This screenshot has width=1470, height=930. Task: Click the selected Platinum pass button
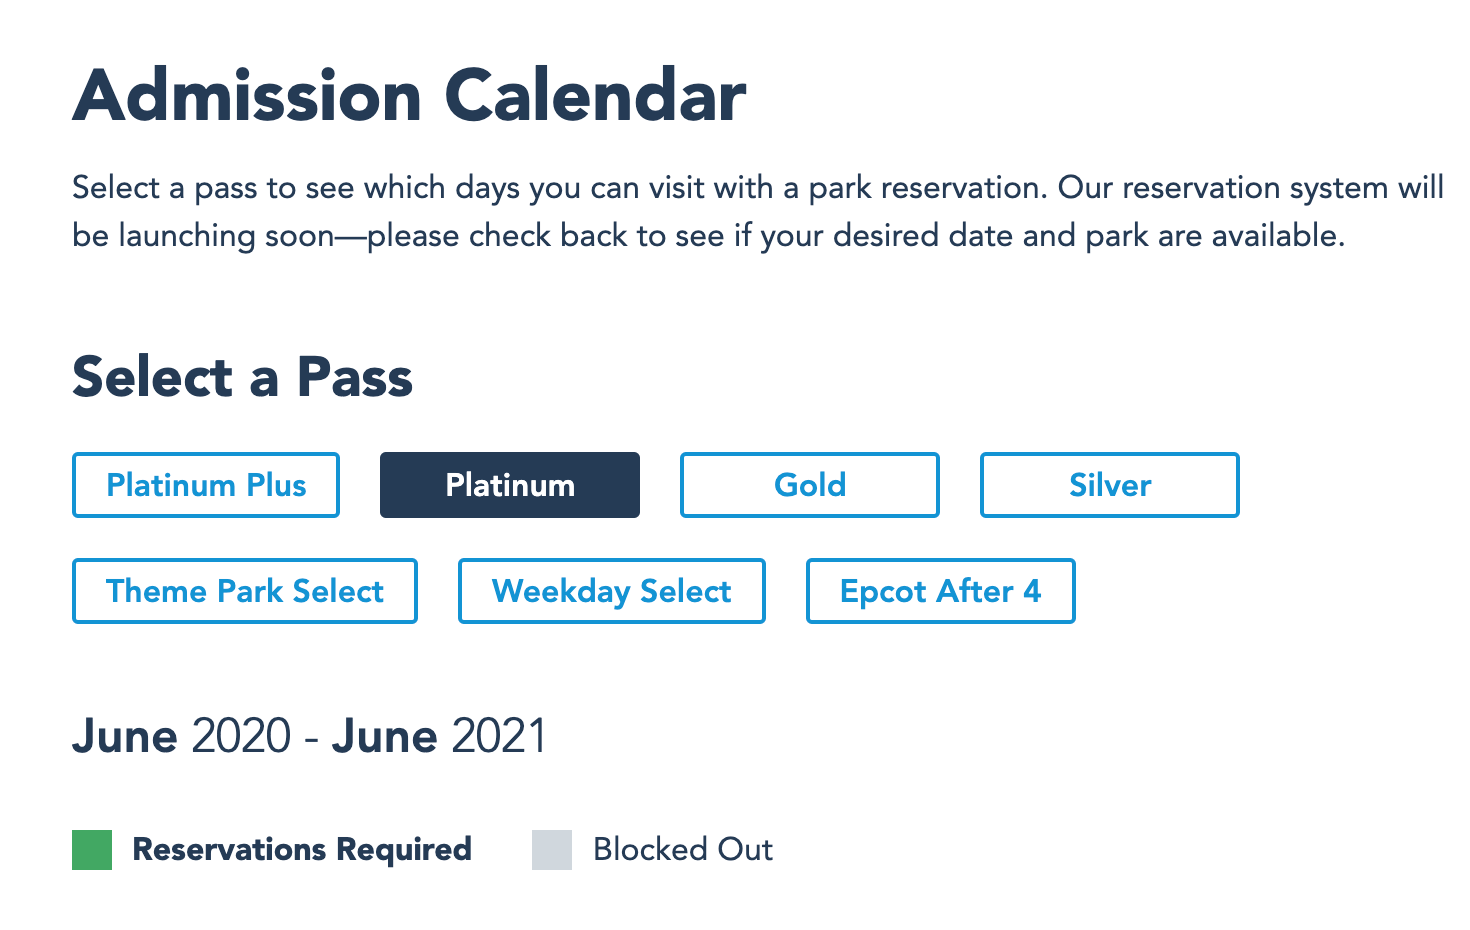(x=510, y=485)
